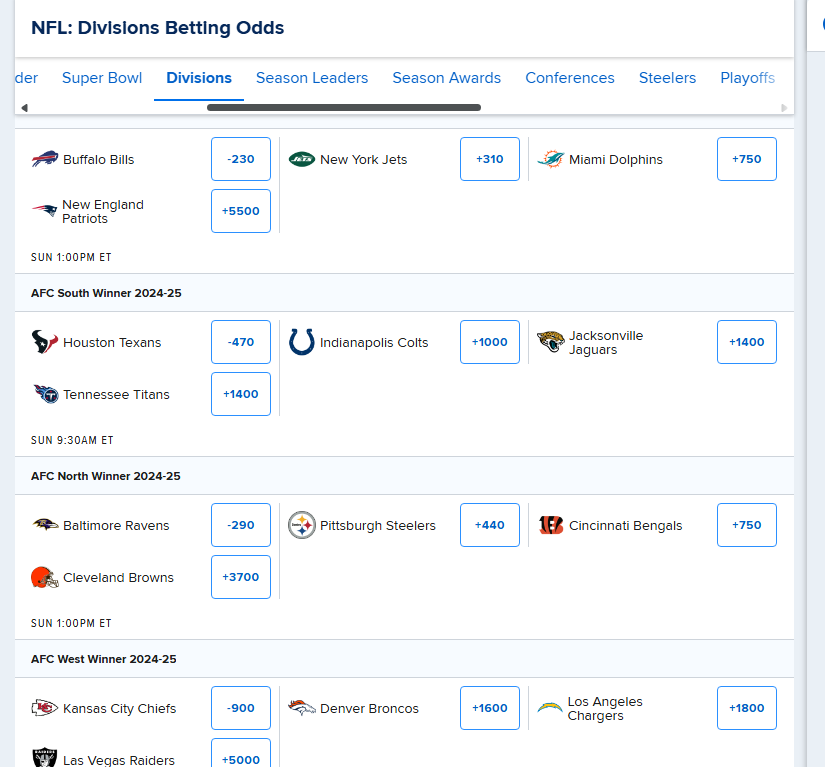Image resolution: width=825 pixels, height=767 pixels.
Task: Click the AFC West Winner 2024-25 heading
Action: click(x=104, y=659)
